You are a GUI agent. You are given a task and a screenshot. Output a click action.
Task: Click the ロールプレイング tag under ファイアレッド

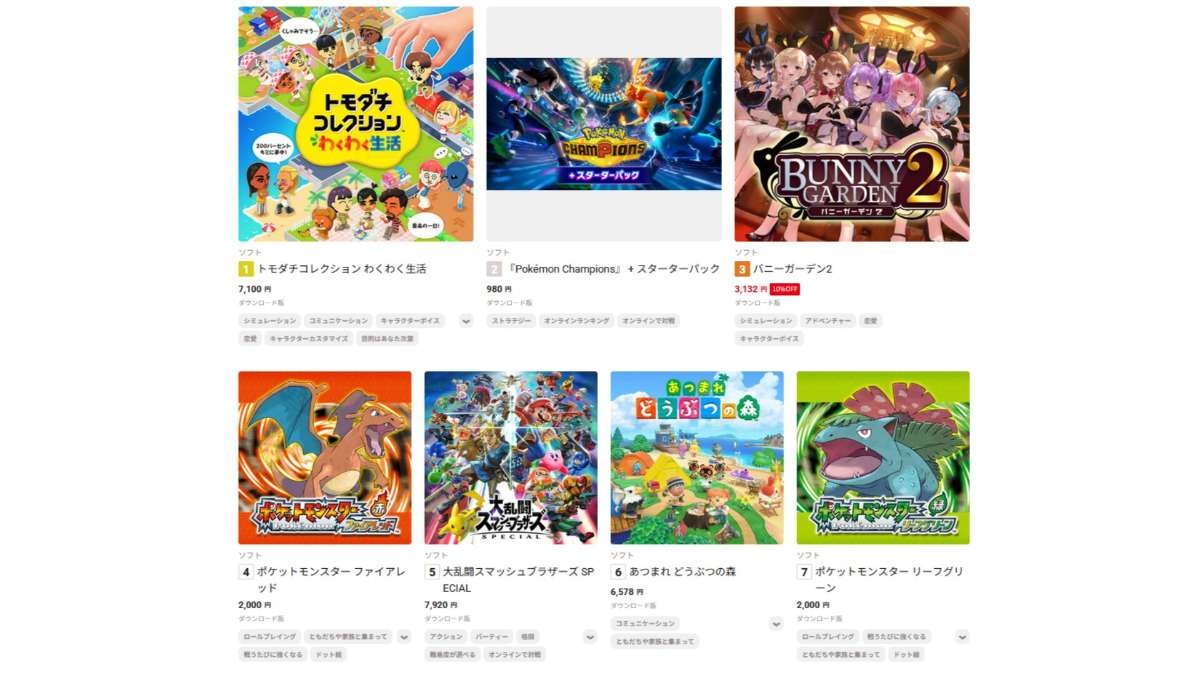(270, 637)
